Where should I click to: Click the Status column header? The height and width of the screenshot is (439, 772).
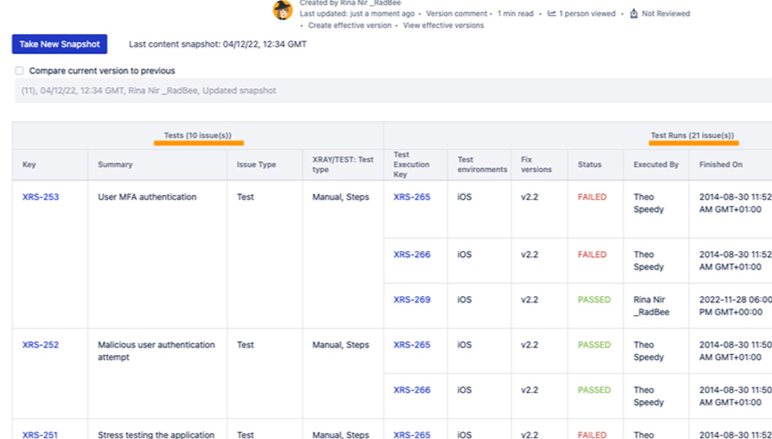[x=589, y=164]
